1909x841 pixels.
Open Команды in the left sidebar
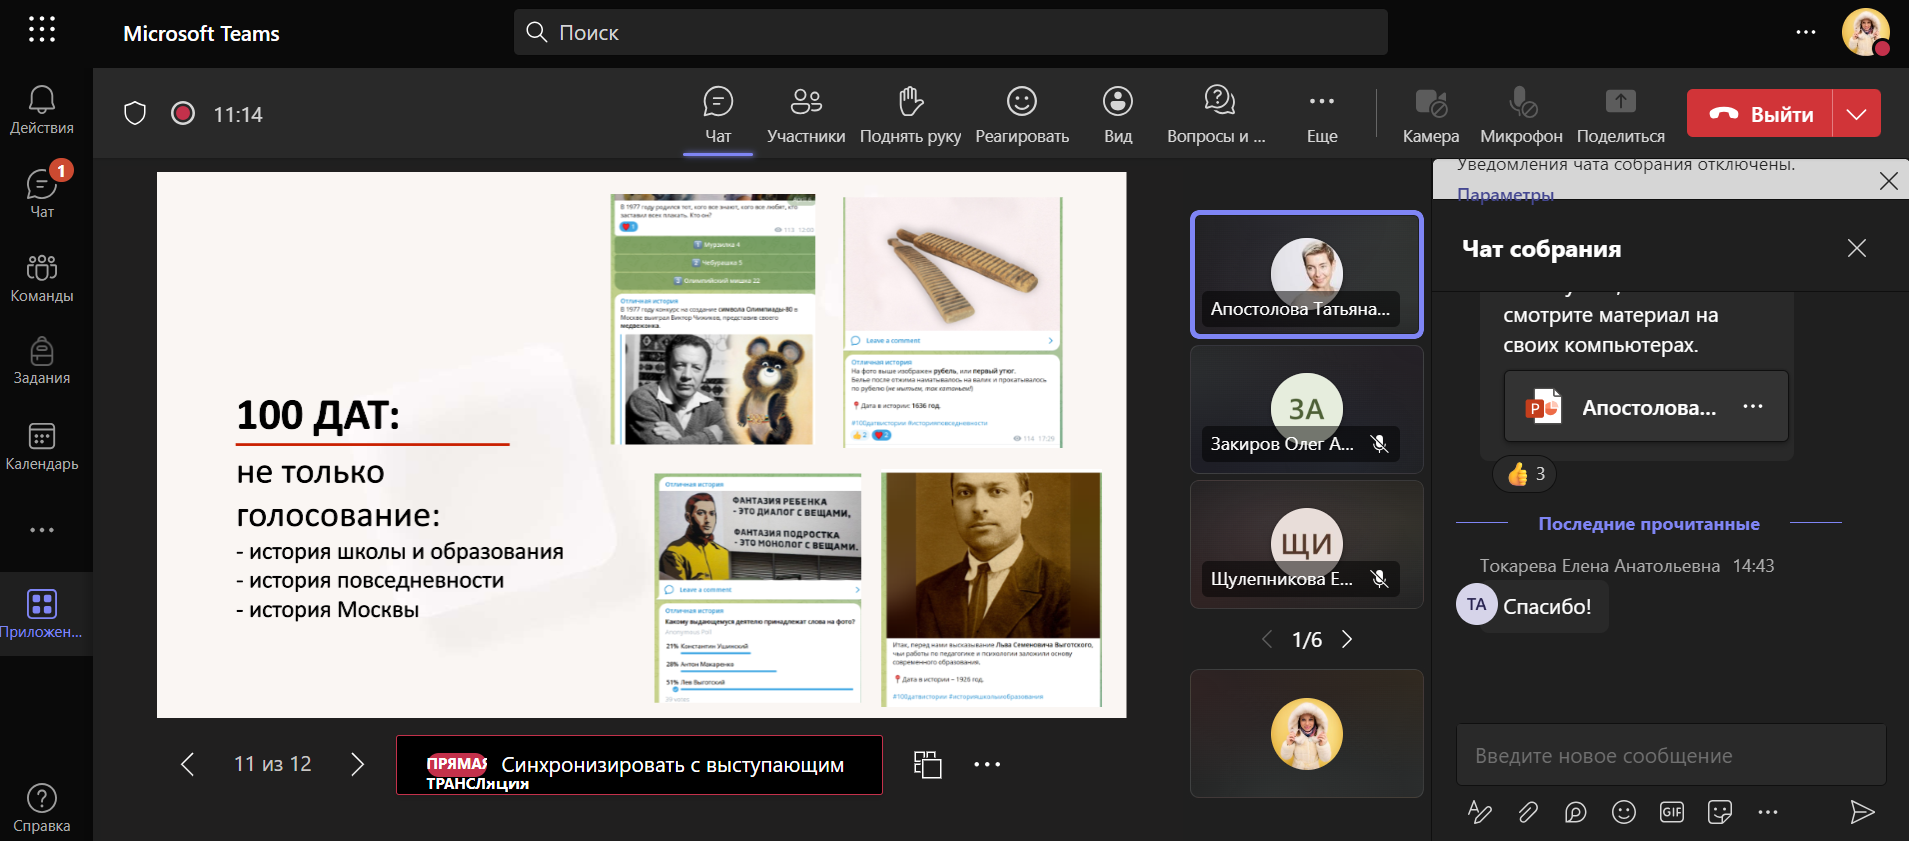tap(42, 278)
